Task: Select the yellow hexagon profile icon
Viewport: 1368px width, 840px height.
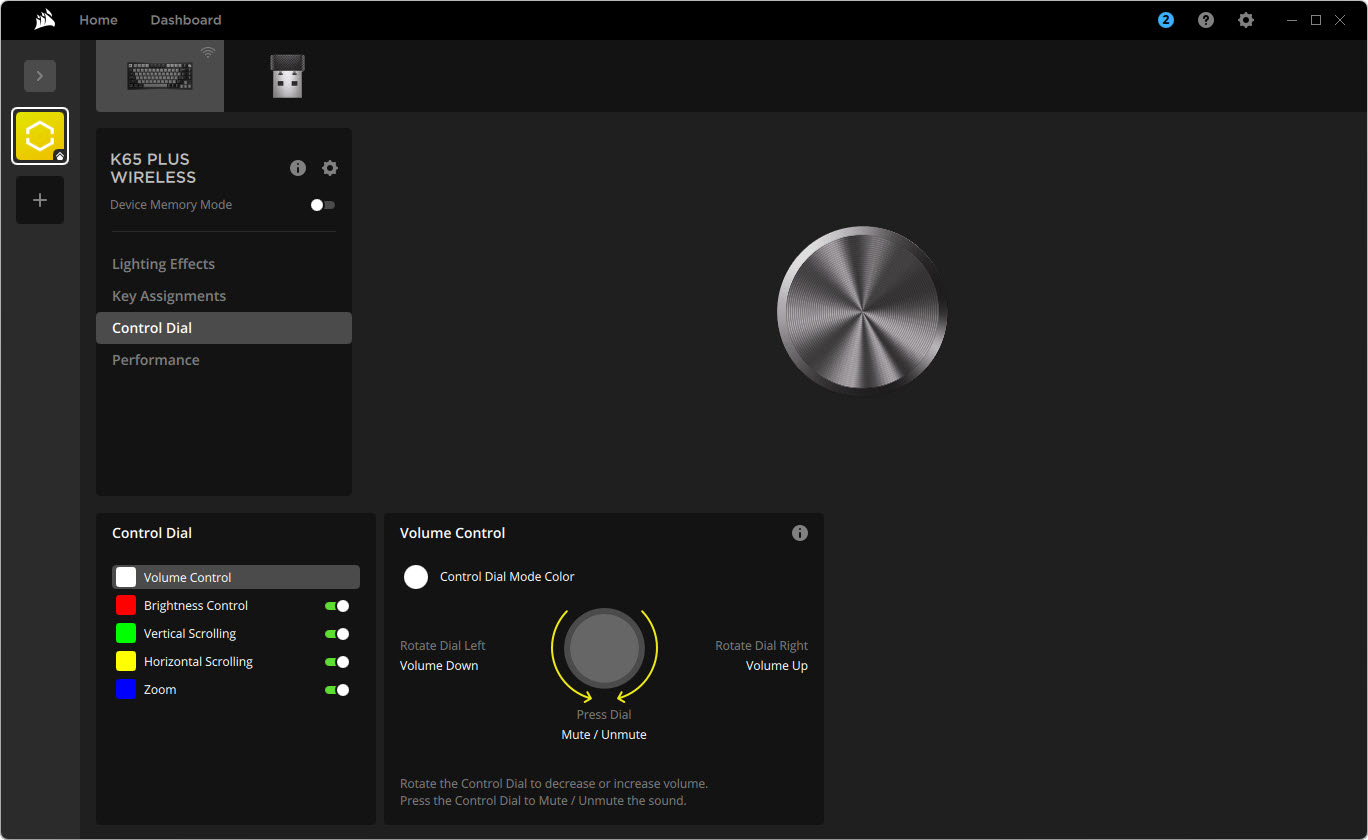Action: click(x=40, y=136)
